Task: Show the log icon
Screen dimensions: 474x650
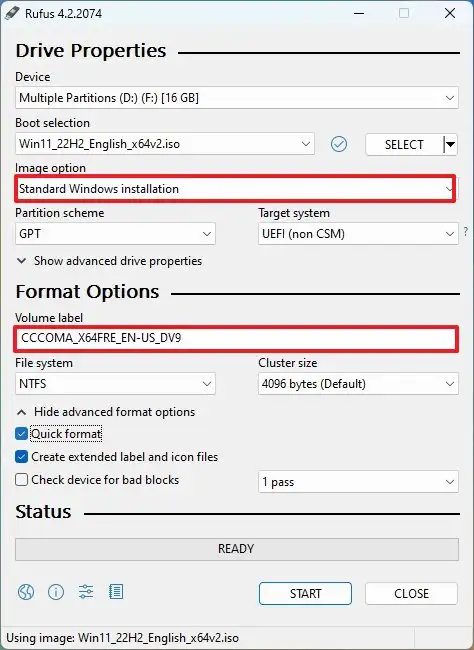Action: 116,592
